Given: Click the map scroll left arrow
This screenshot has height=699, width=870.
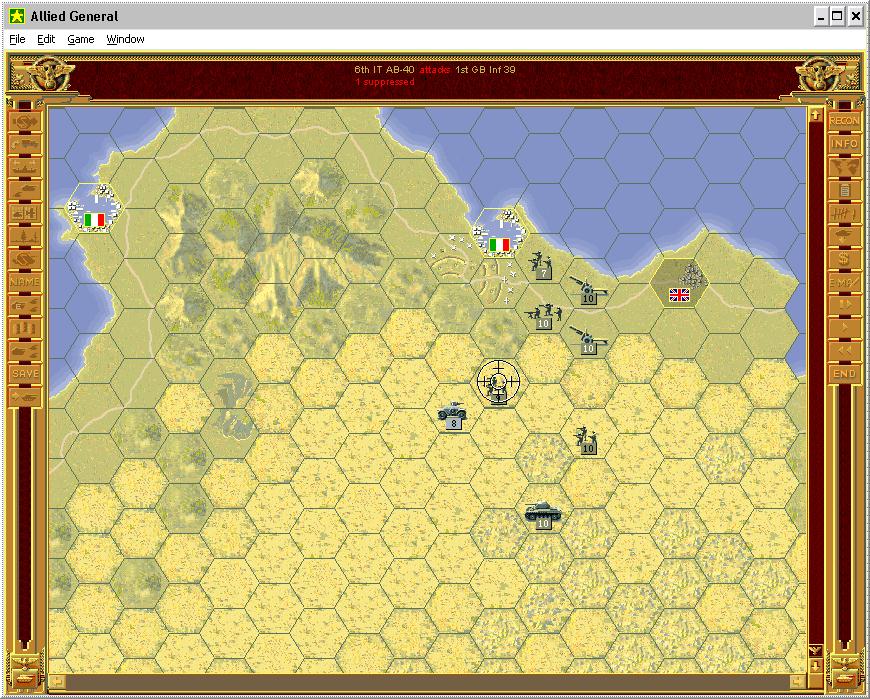Looking at the screenshot, I should [58, 681].
